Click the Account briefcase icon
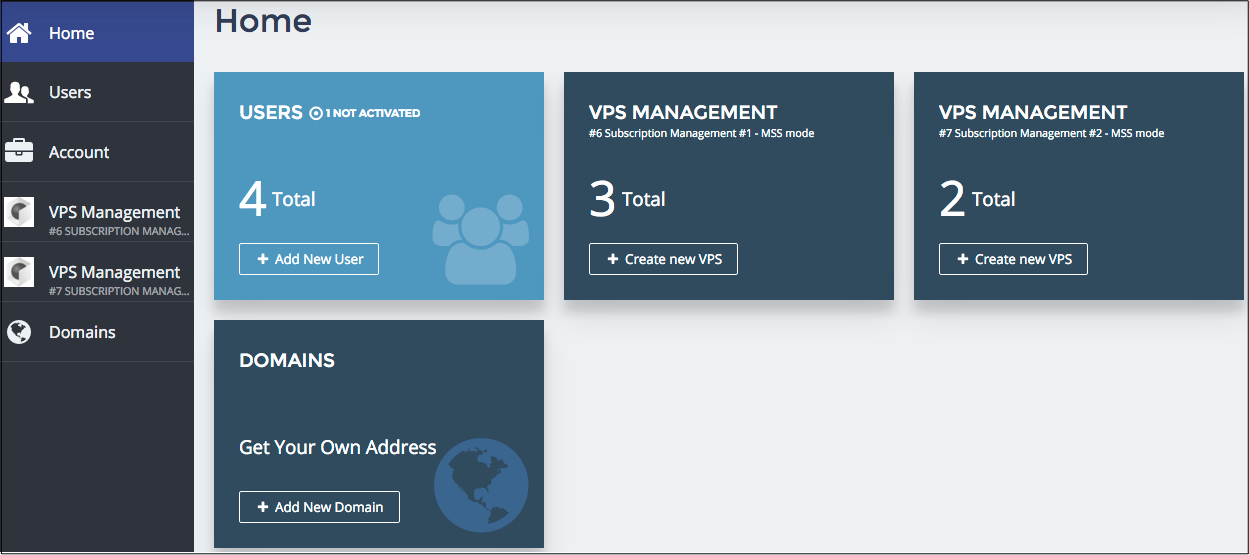The width and height of the screenshot is (1249, 555). click(19, 152)
